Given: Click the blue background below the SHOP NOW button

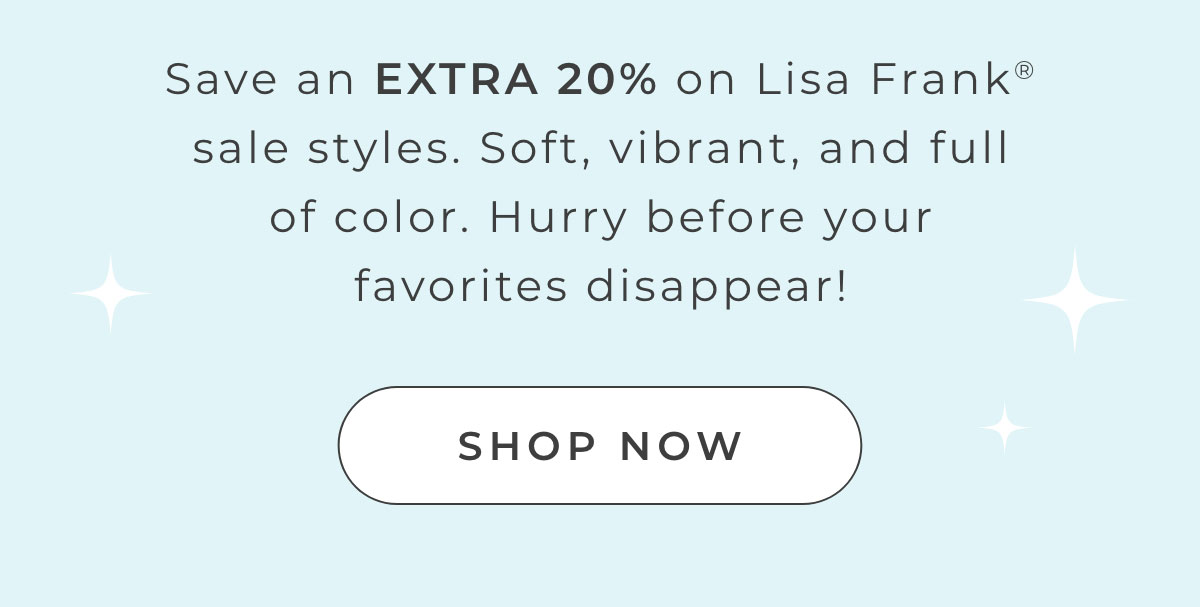Looking at the screenshot, I should (600, 560).
